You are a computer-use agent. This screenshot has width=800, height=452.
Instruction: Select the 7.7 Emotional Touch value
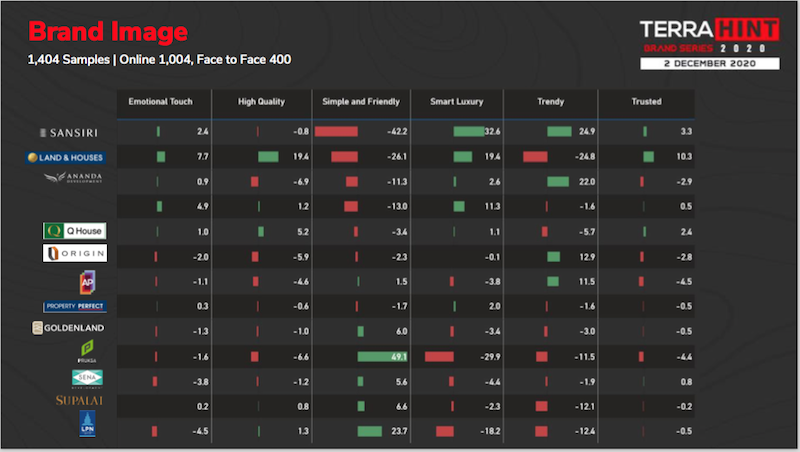[203, 157]
